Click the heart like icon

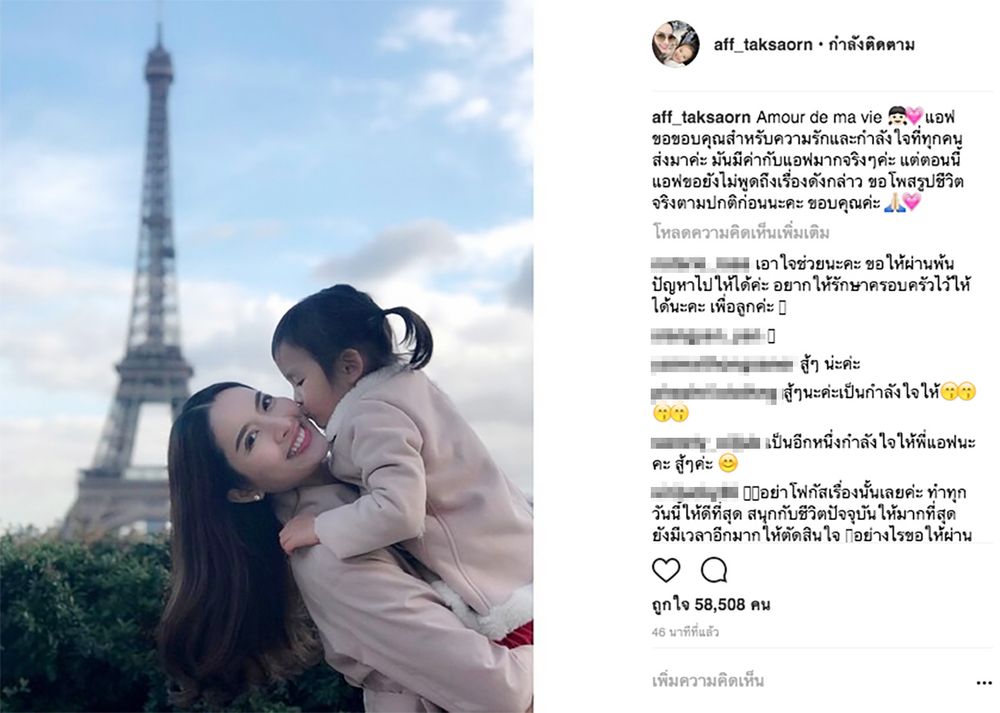[x=666, y=570]
